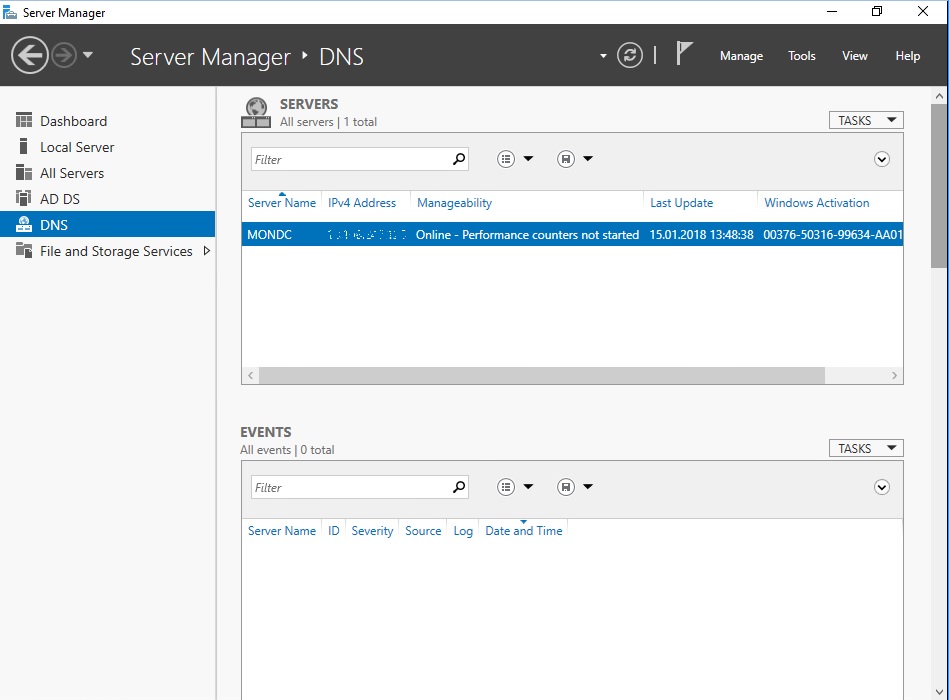This screenshot has height=700, width=949.
Task: Sort events by Source column
Action: click(423, 531)
